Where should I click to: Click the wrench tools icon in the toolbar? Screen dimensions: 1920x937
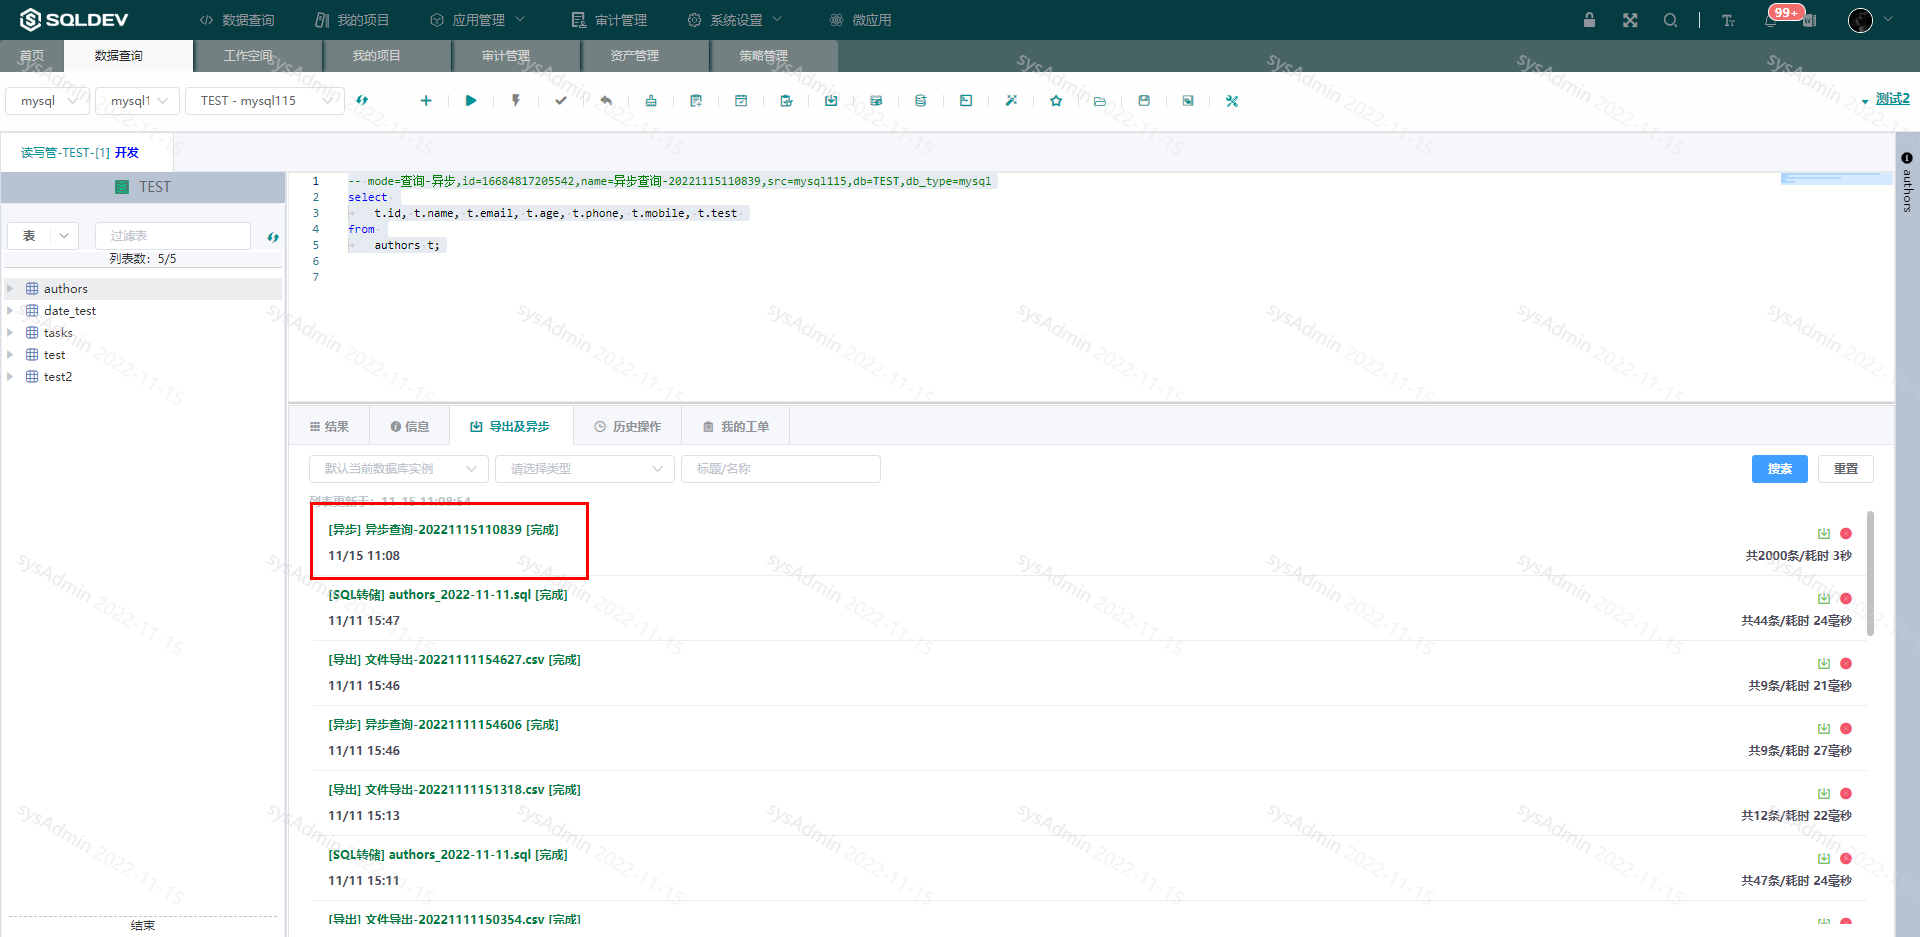click(1232, 101)
